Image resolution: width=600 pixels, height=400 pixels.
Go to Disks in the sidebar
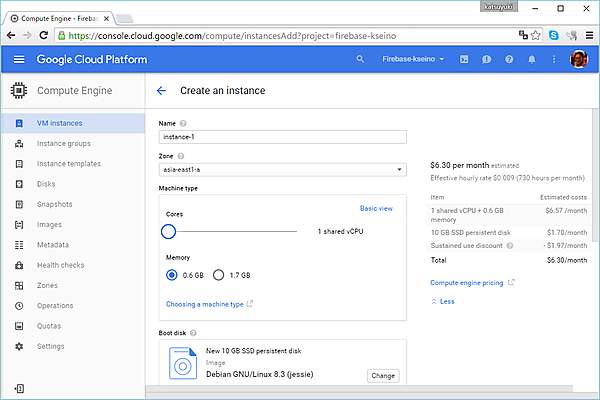coord(46,184)
